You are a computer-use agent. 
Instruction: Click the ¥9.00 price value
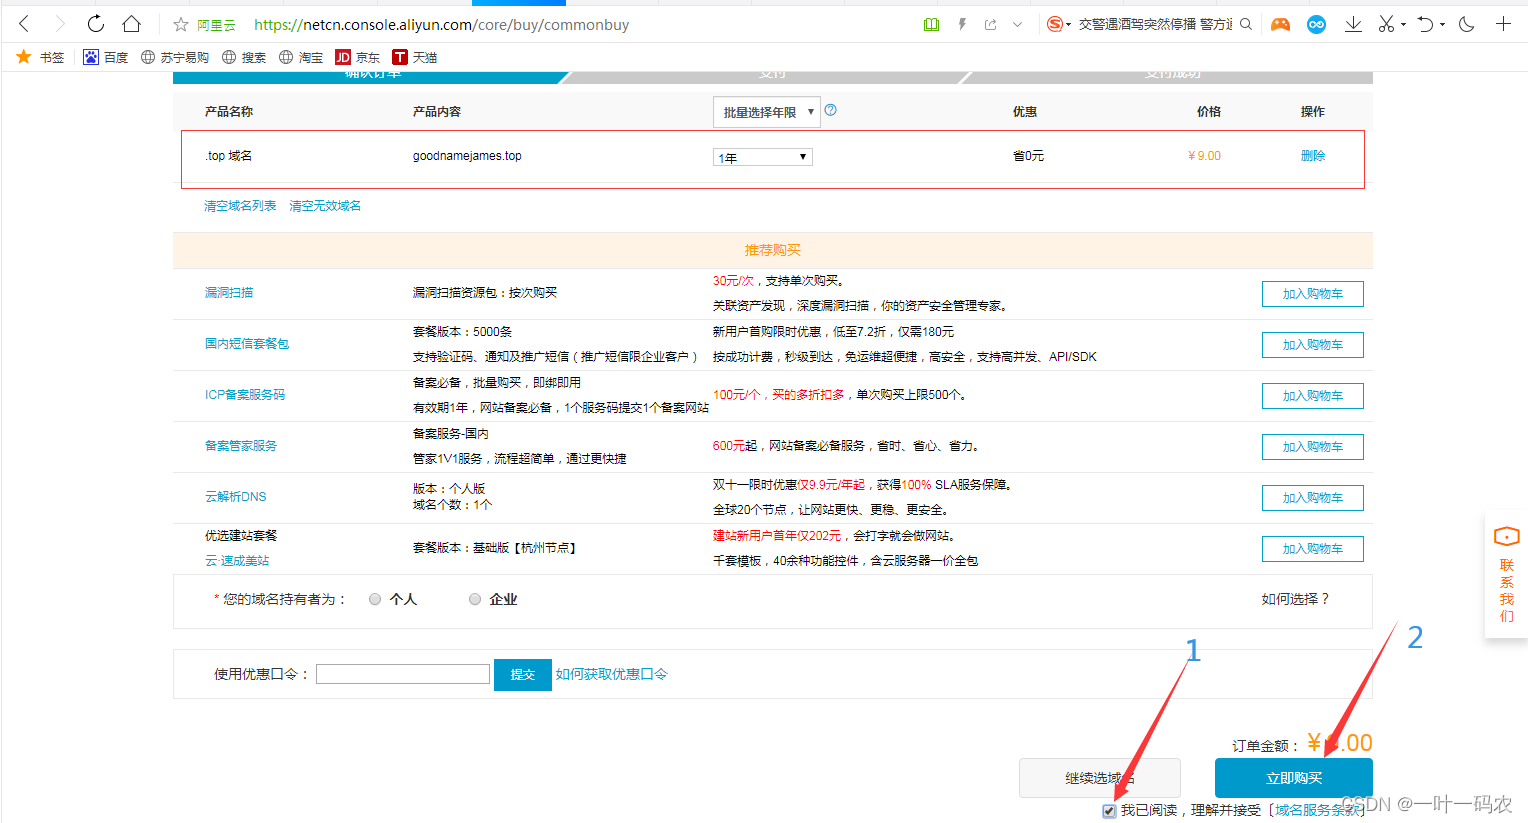tap(1204, 156)
